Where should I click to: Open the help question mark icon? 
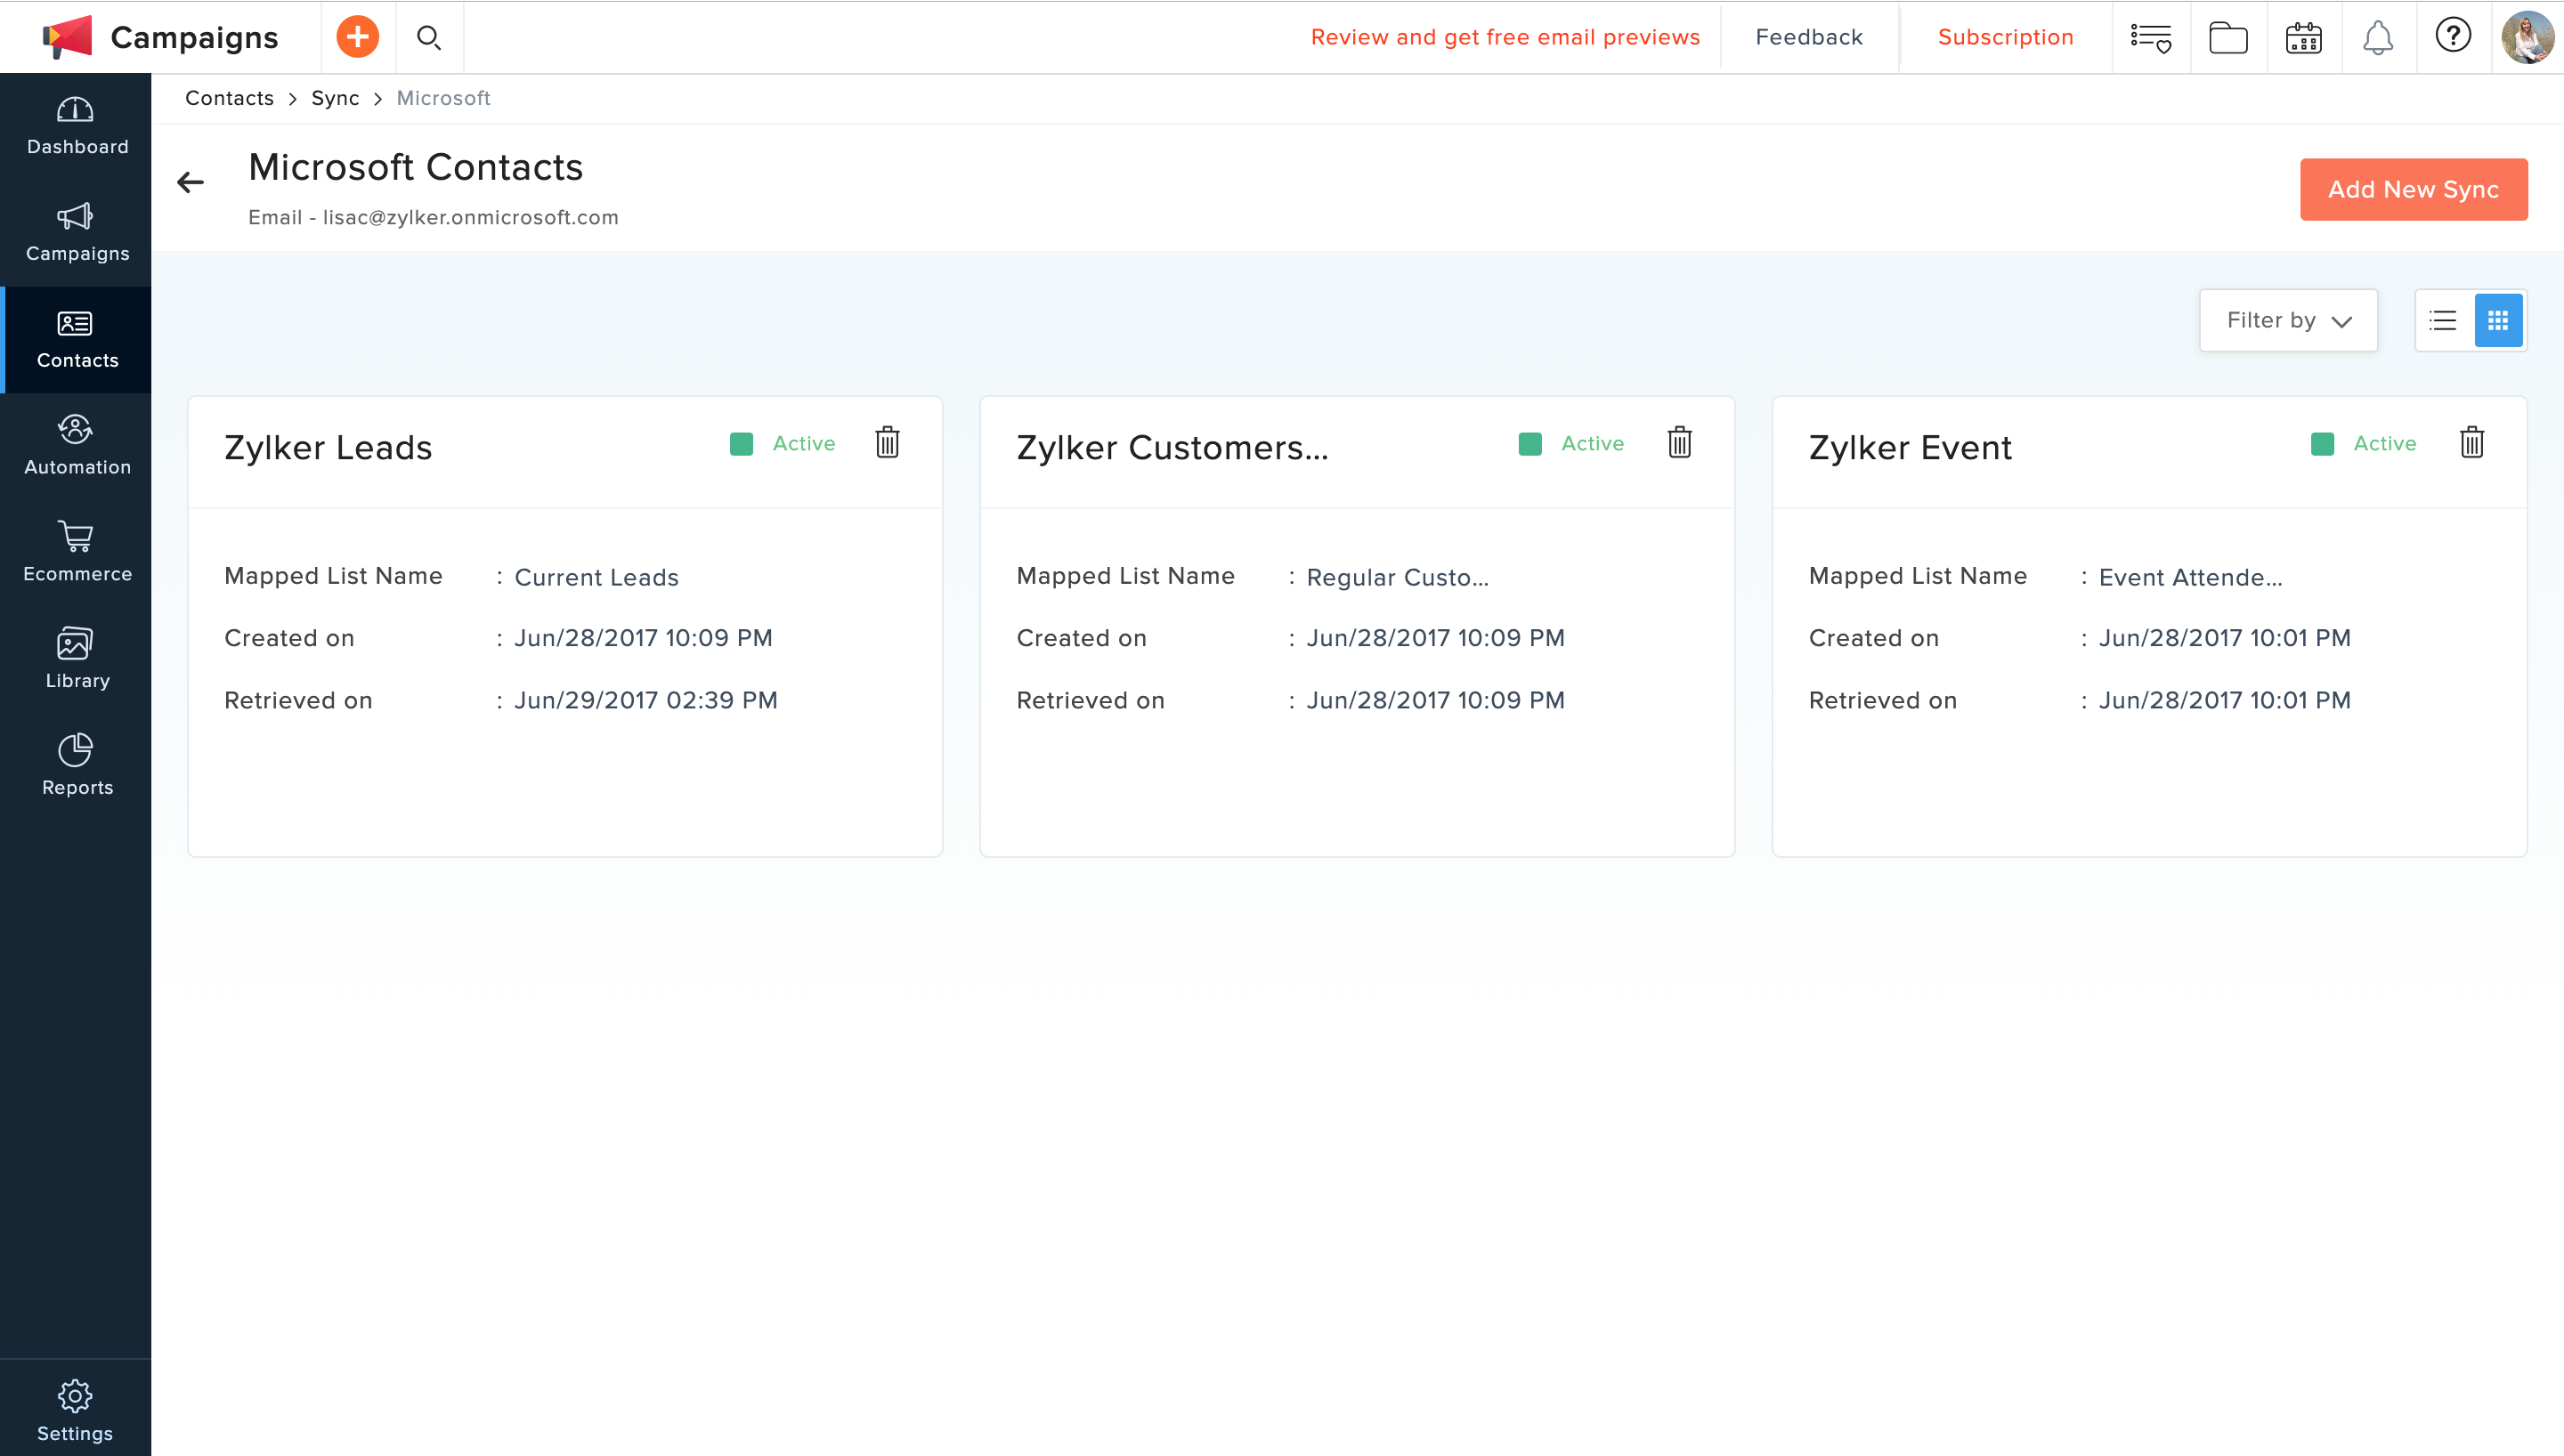coord(2452,36)
